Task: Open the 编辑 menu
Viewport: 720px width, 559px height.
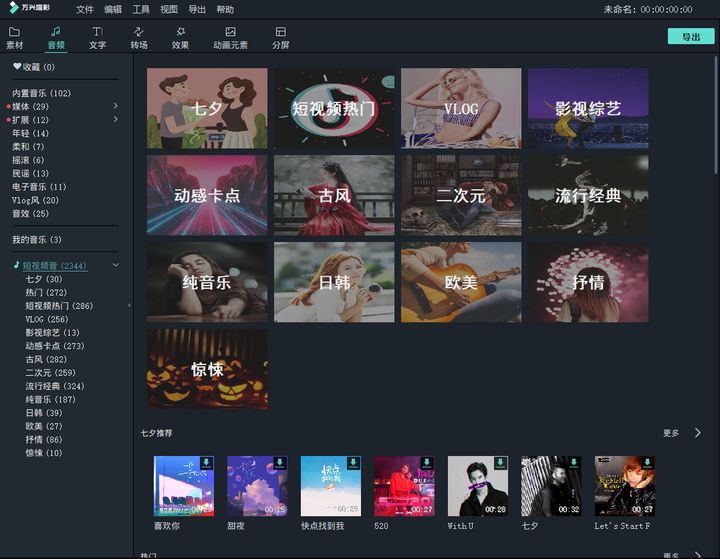Action: 112,9
